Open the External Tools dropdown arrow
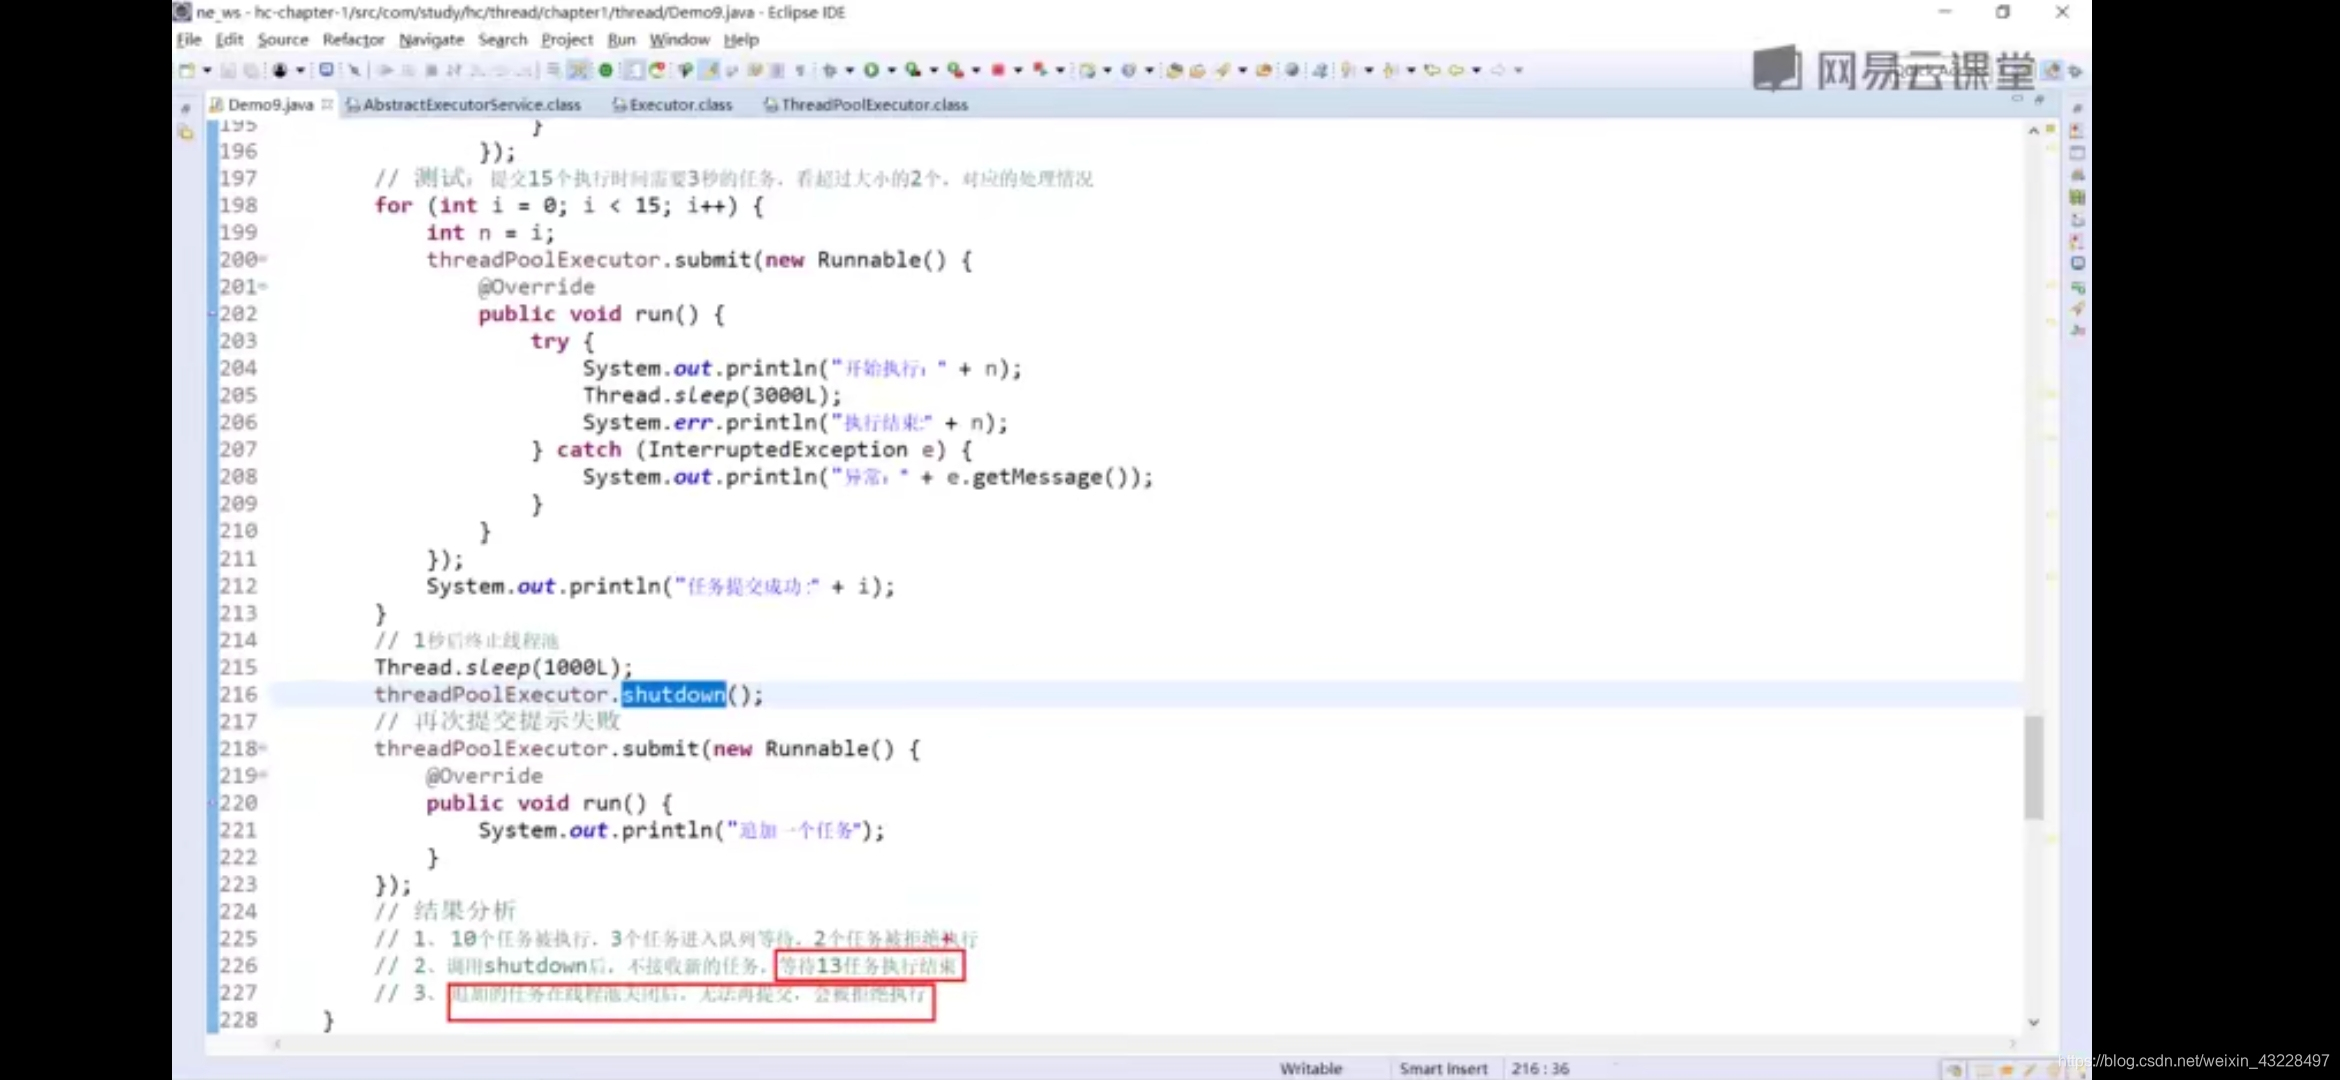 [975, 70]
